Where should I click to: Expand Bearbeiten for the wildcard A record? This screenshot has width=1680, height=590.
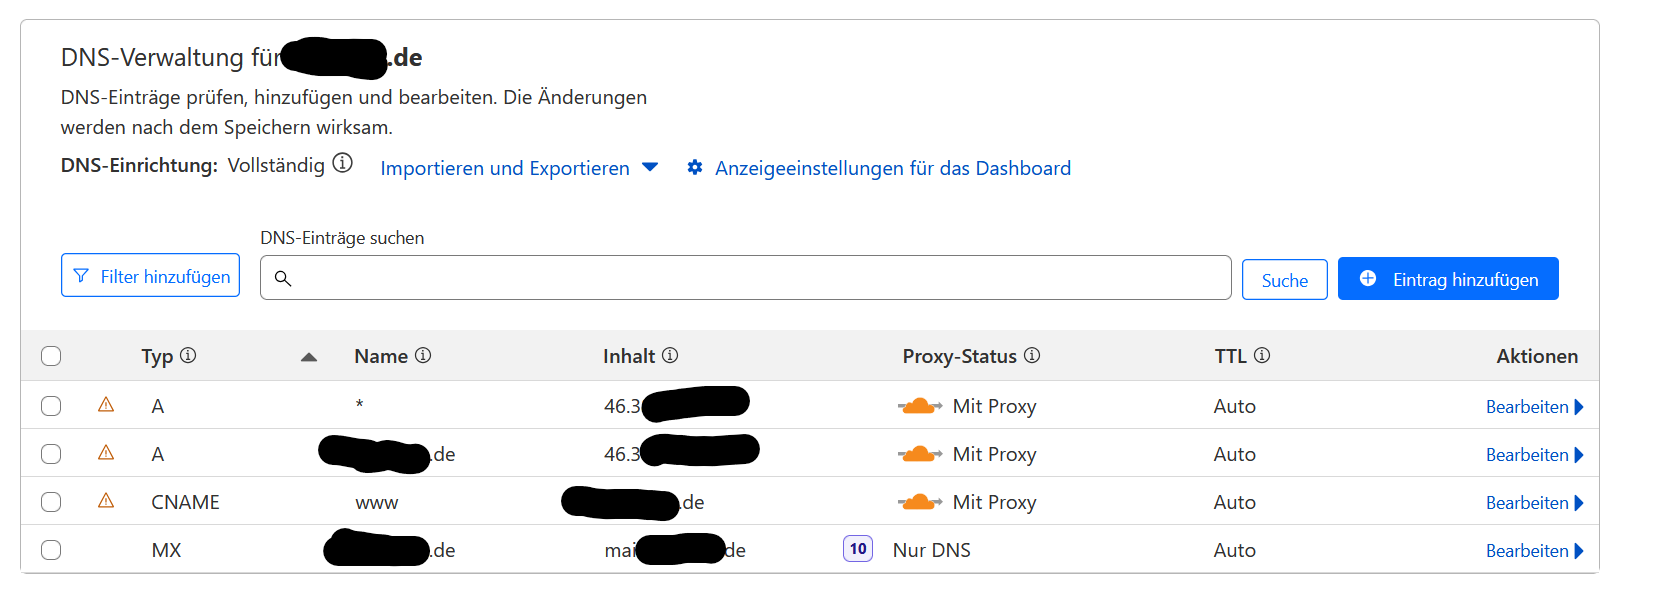pos(1534,407)
